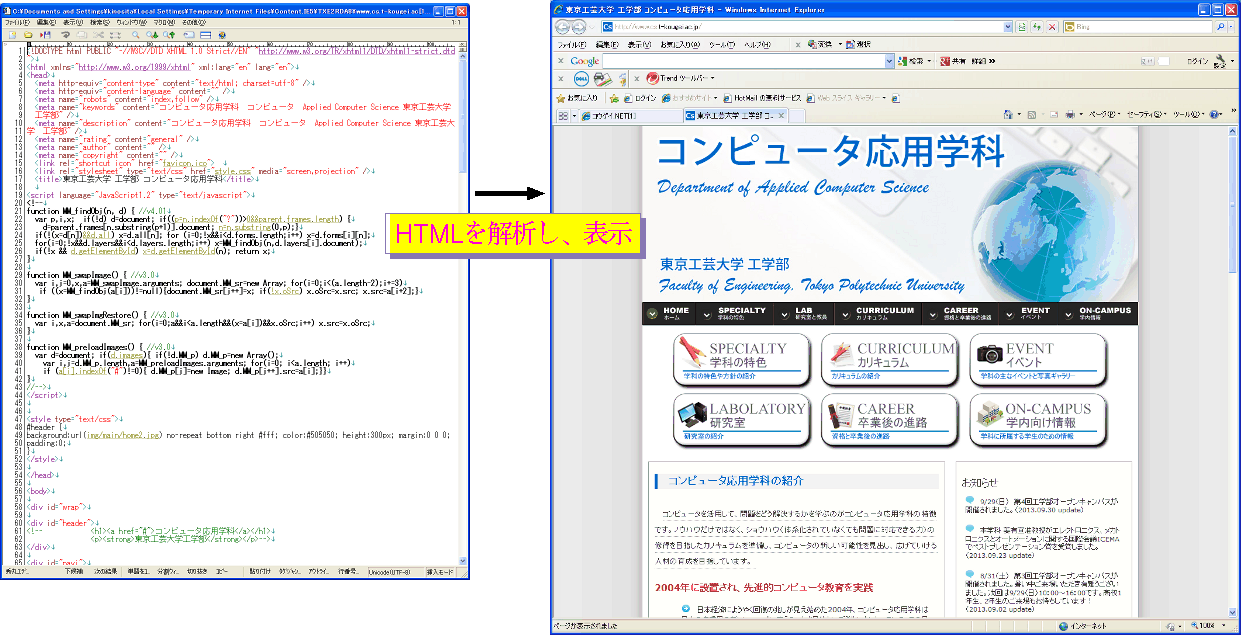Click the CAREER 卒業後の進路 card button

tap(890, 420)
